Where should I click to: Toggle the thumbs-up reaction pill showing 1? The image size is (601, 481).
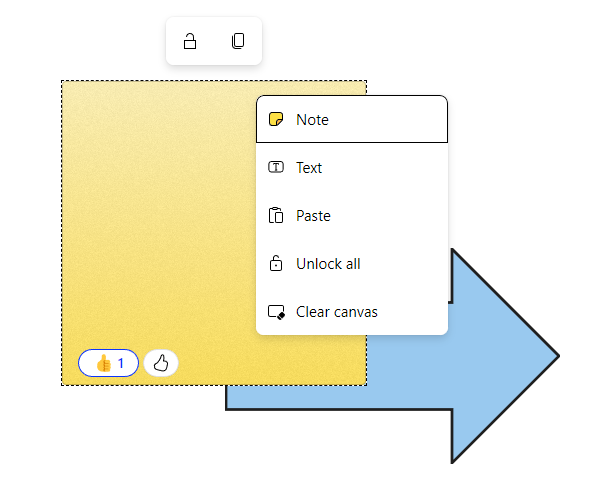tap(108, 363)
